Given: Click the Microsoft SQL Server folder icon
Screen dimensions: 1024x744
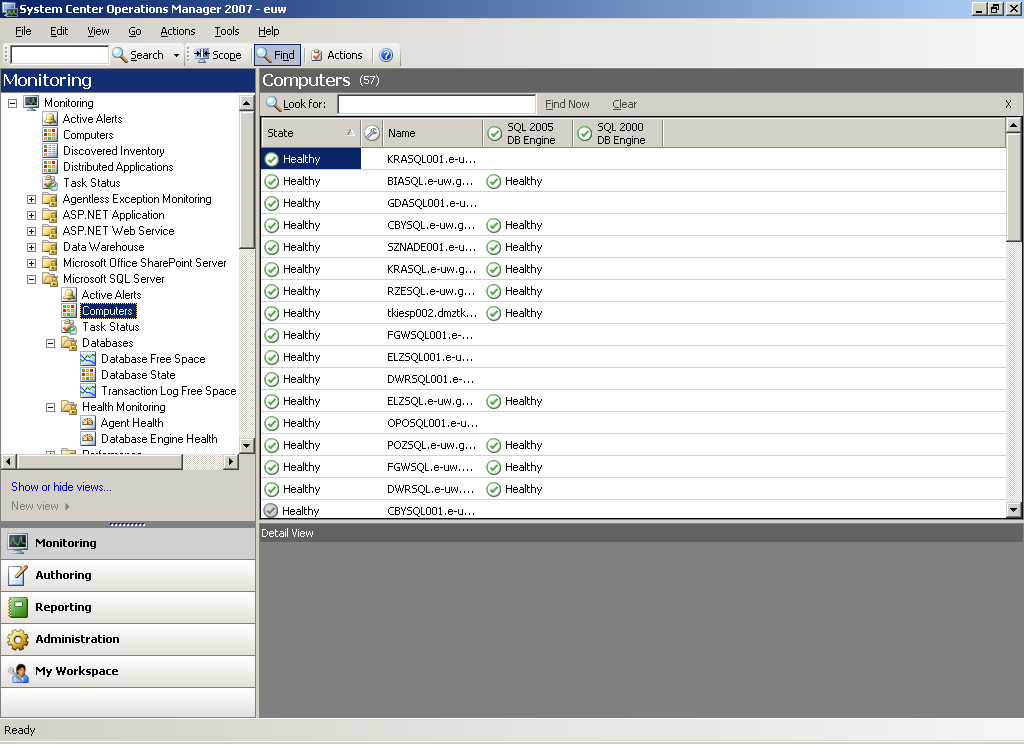Looking at the screenshot, I should tap(50, 279).
